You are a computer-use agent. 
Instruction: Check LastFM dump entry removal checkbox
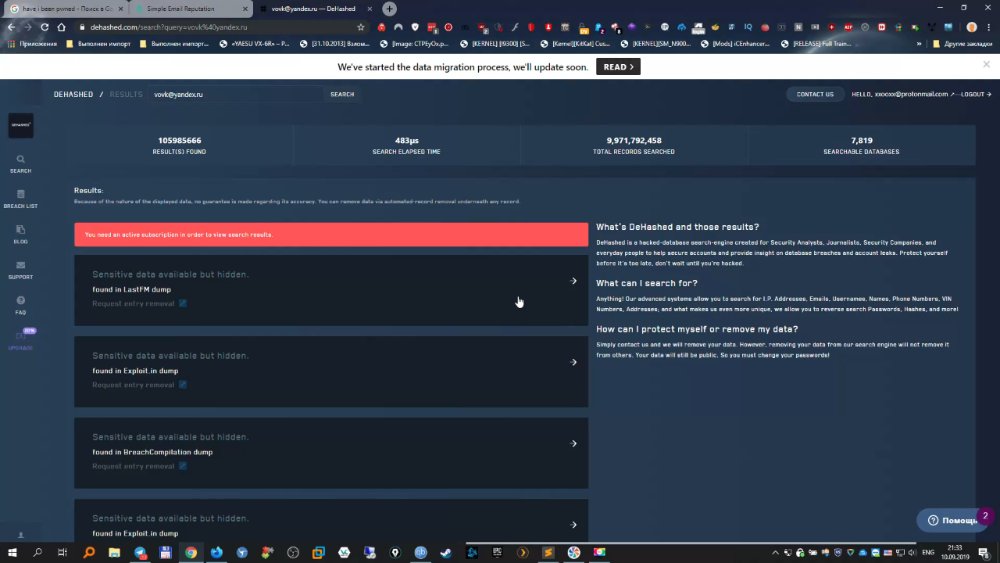183,303
